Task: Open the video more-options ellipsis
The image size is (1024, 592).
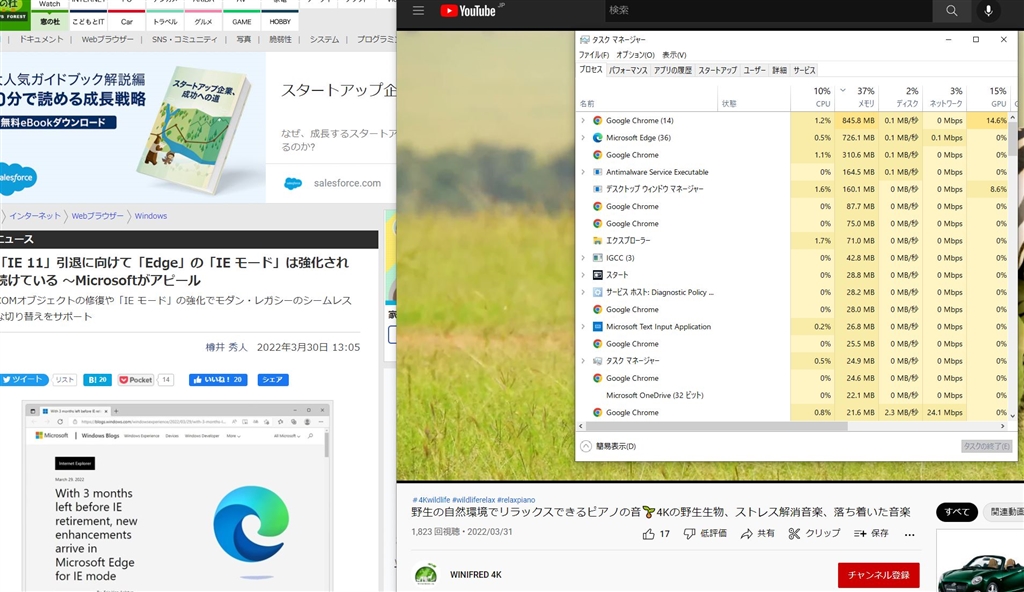Action: pos(910,534)
